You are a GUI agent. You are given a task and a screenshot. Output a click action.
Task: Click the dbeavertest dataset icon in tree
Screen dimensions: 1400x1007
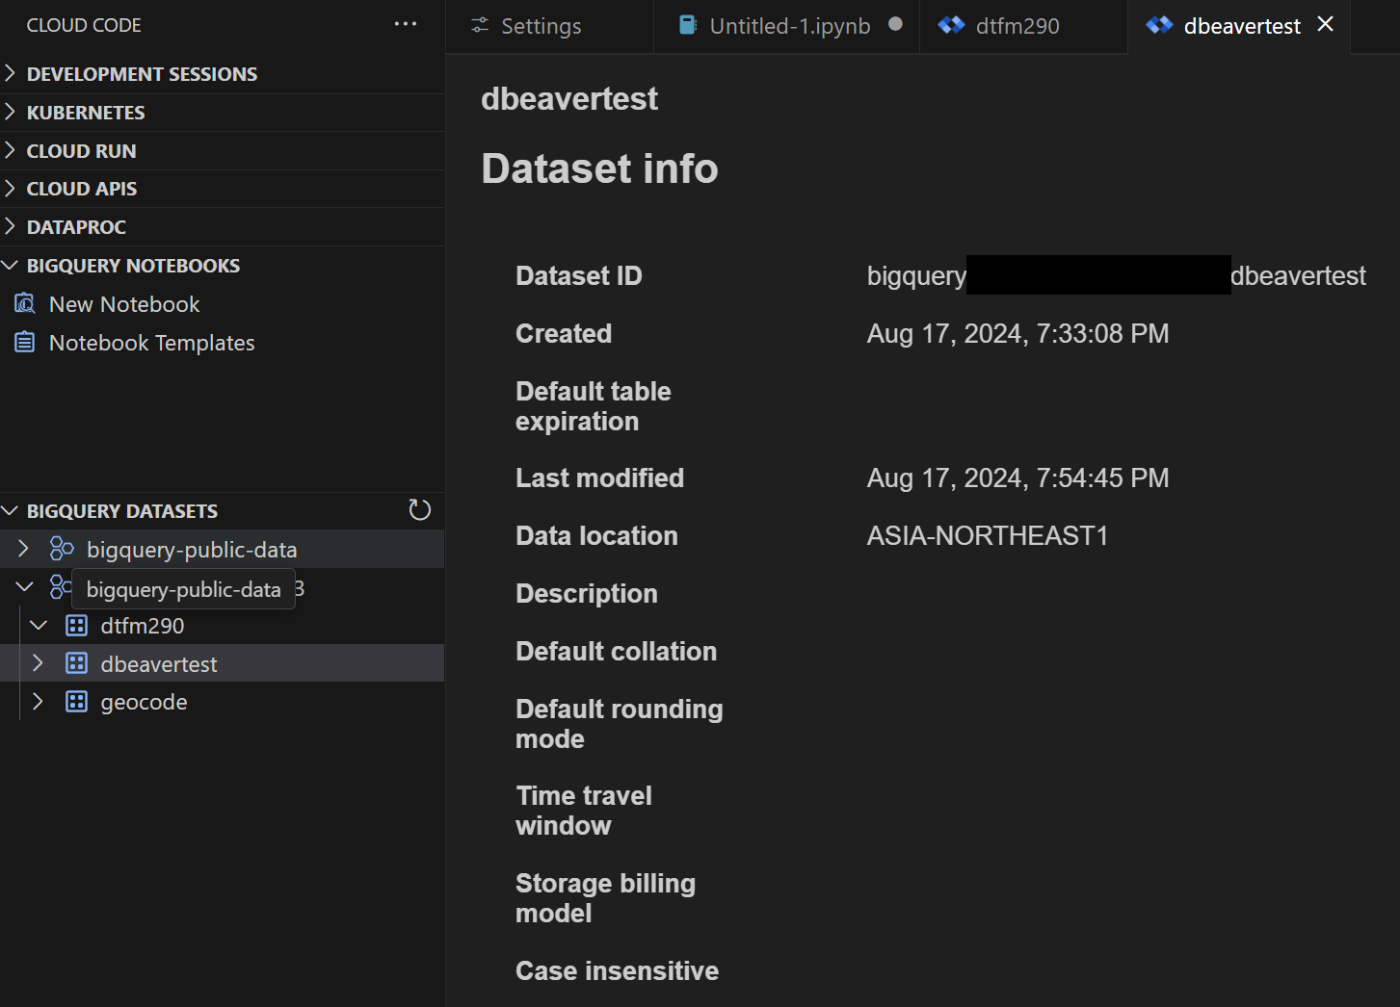pyautogui.click(x=76, y=664)
